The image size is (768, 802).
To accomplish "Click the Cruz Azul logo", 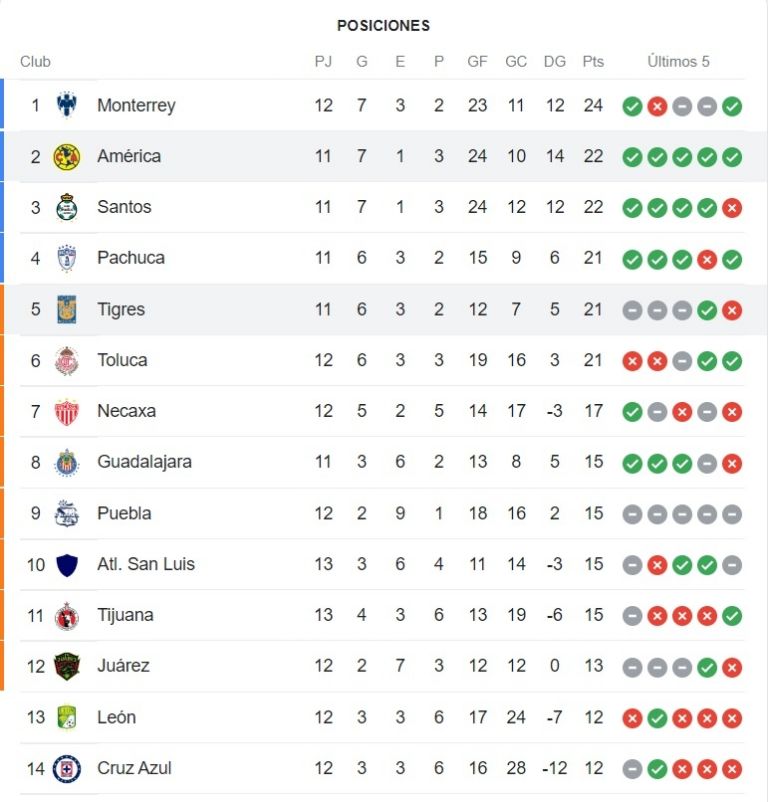I will click(66, 768).
